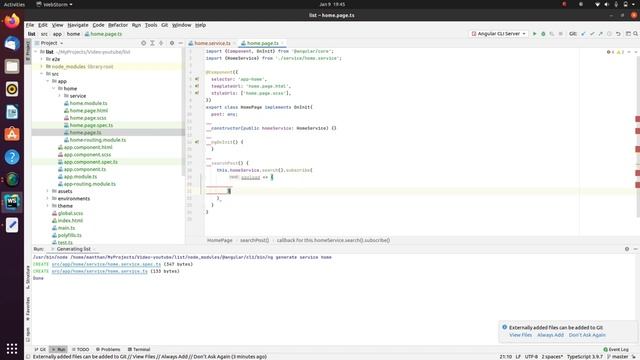Toggle Structure side tool window button
Viewport: 640px width, 360px height.
click(x=28, y=277)
